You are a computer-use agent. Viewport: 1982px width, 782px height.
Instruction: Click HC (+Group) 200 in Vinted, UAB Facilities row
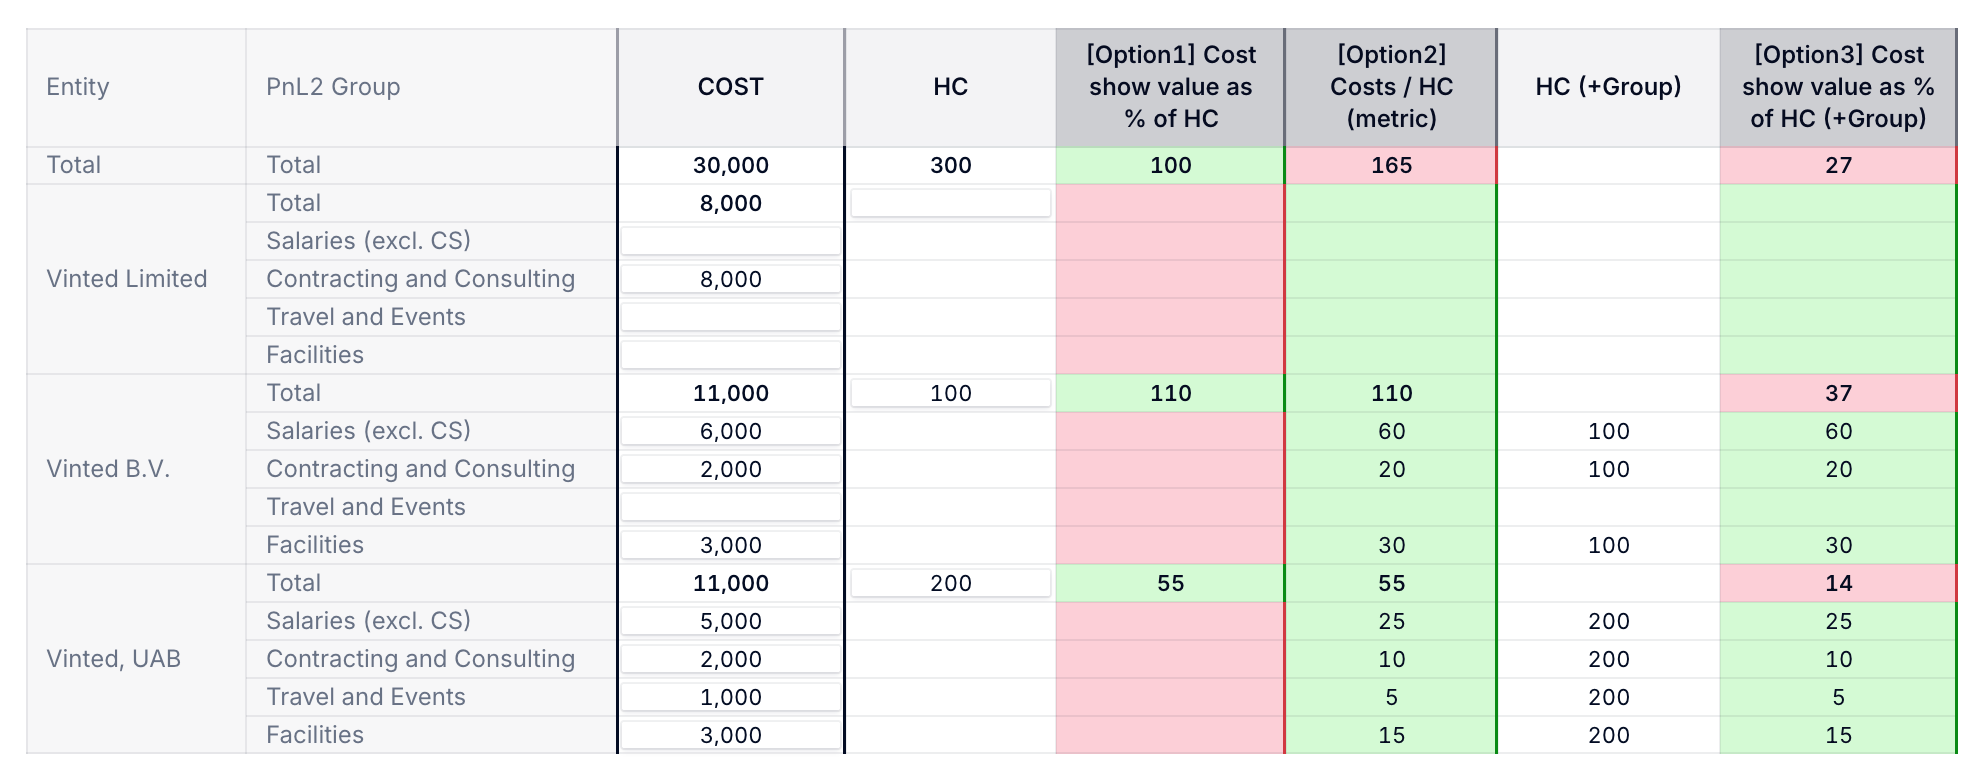(1609, 735)
